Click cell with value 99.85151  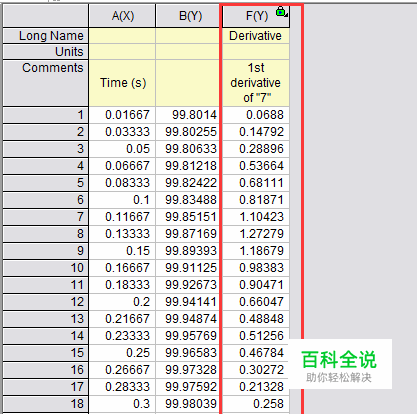189,217
